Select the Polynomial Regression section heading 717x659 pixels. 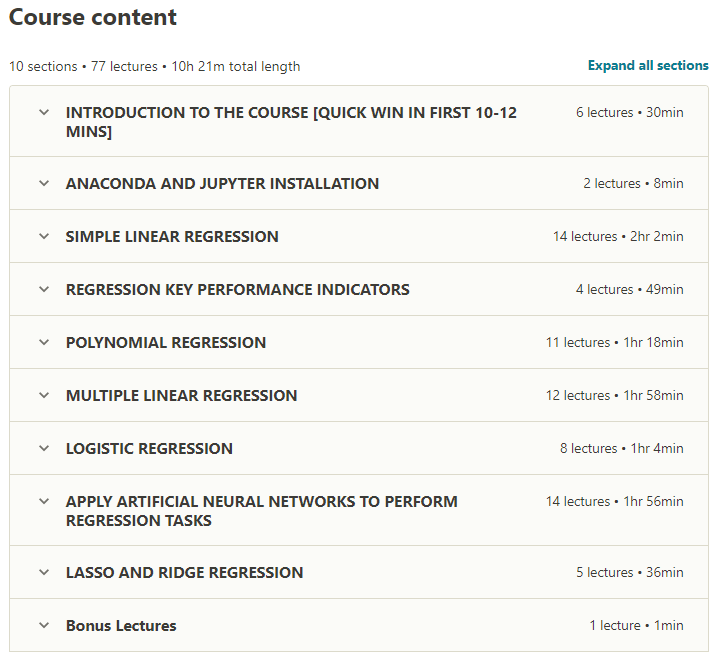[166, 343]
